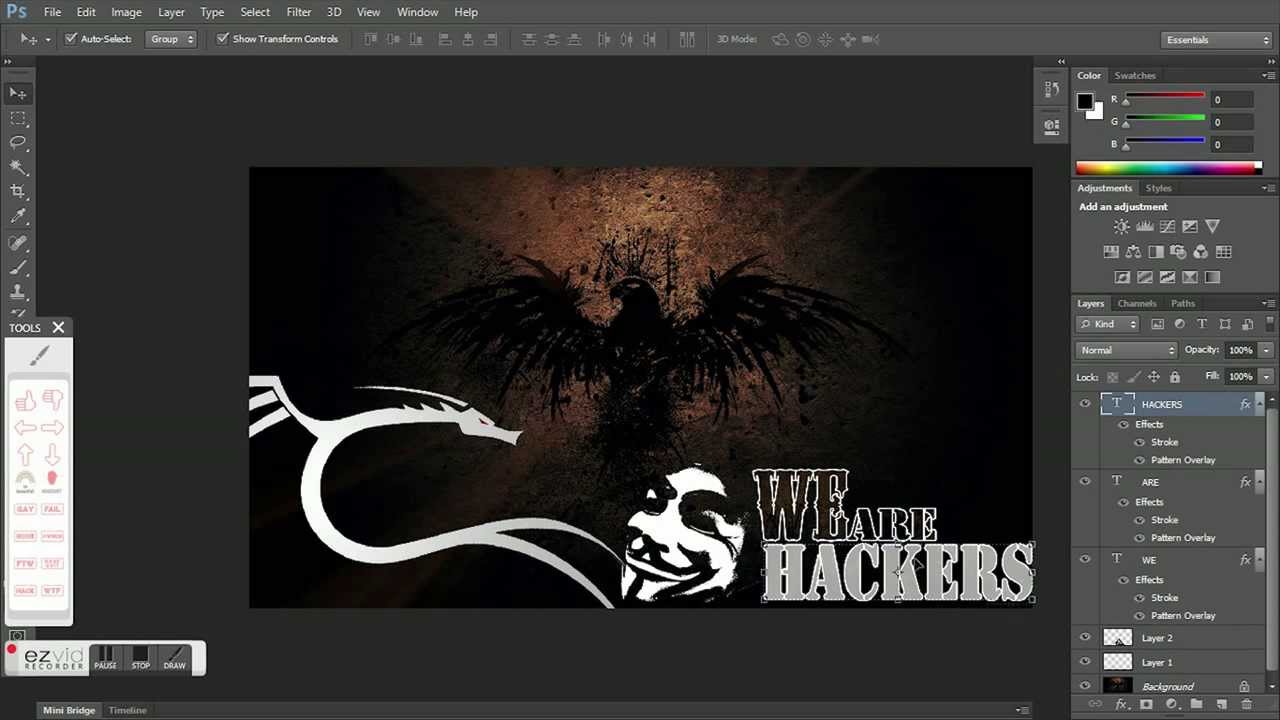Hide the WE text layer
This screenshot has width=1280, height=720.
pos(1085,560)
